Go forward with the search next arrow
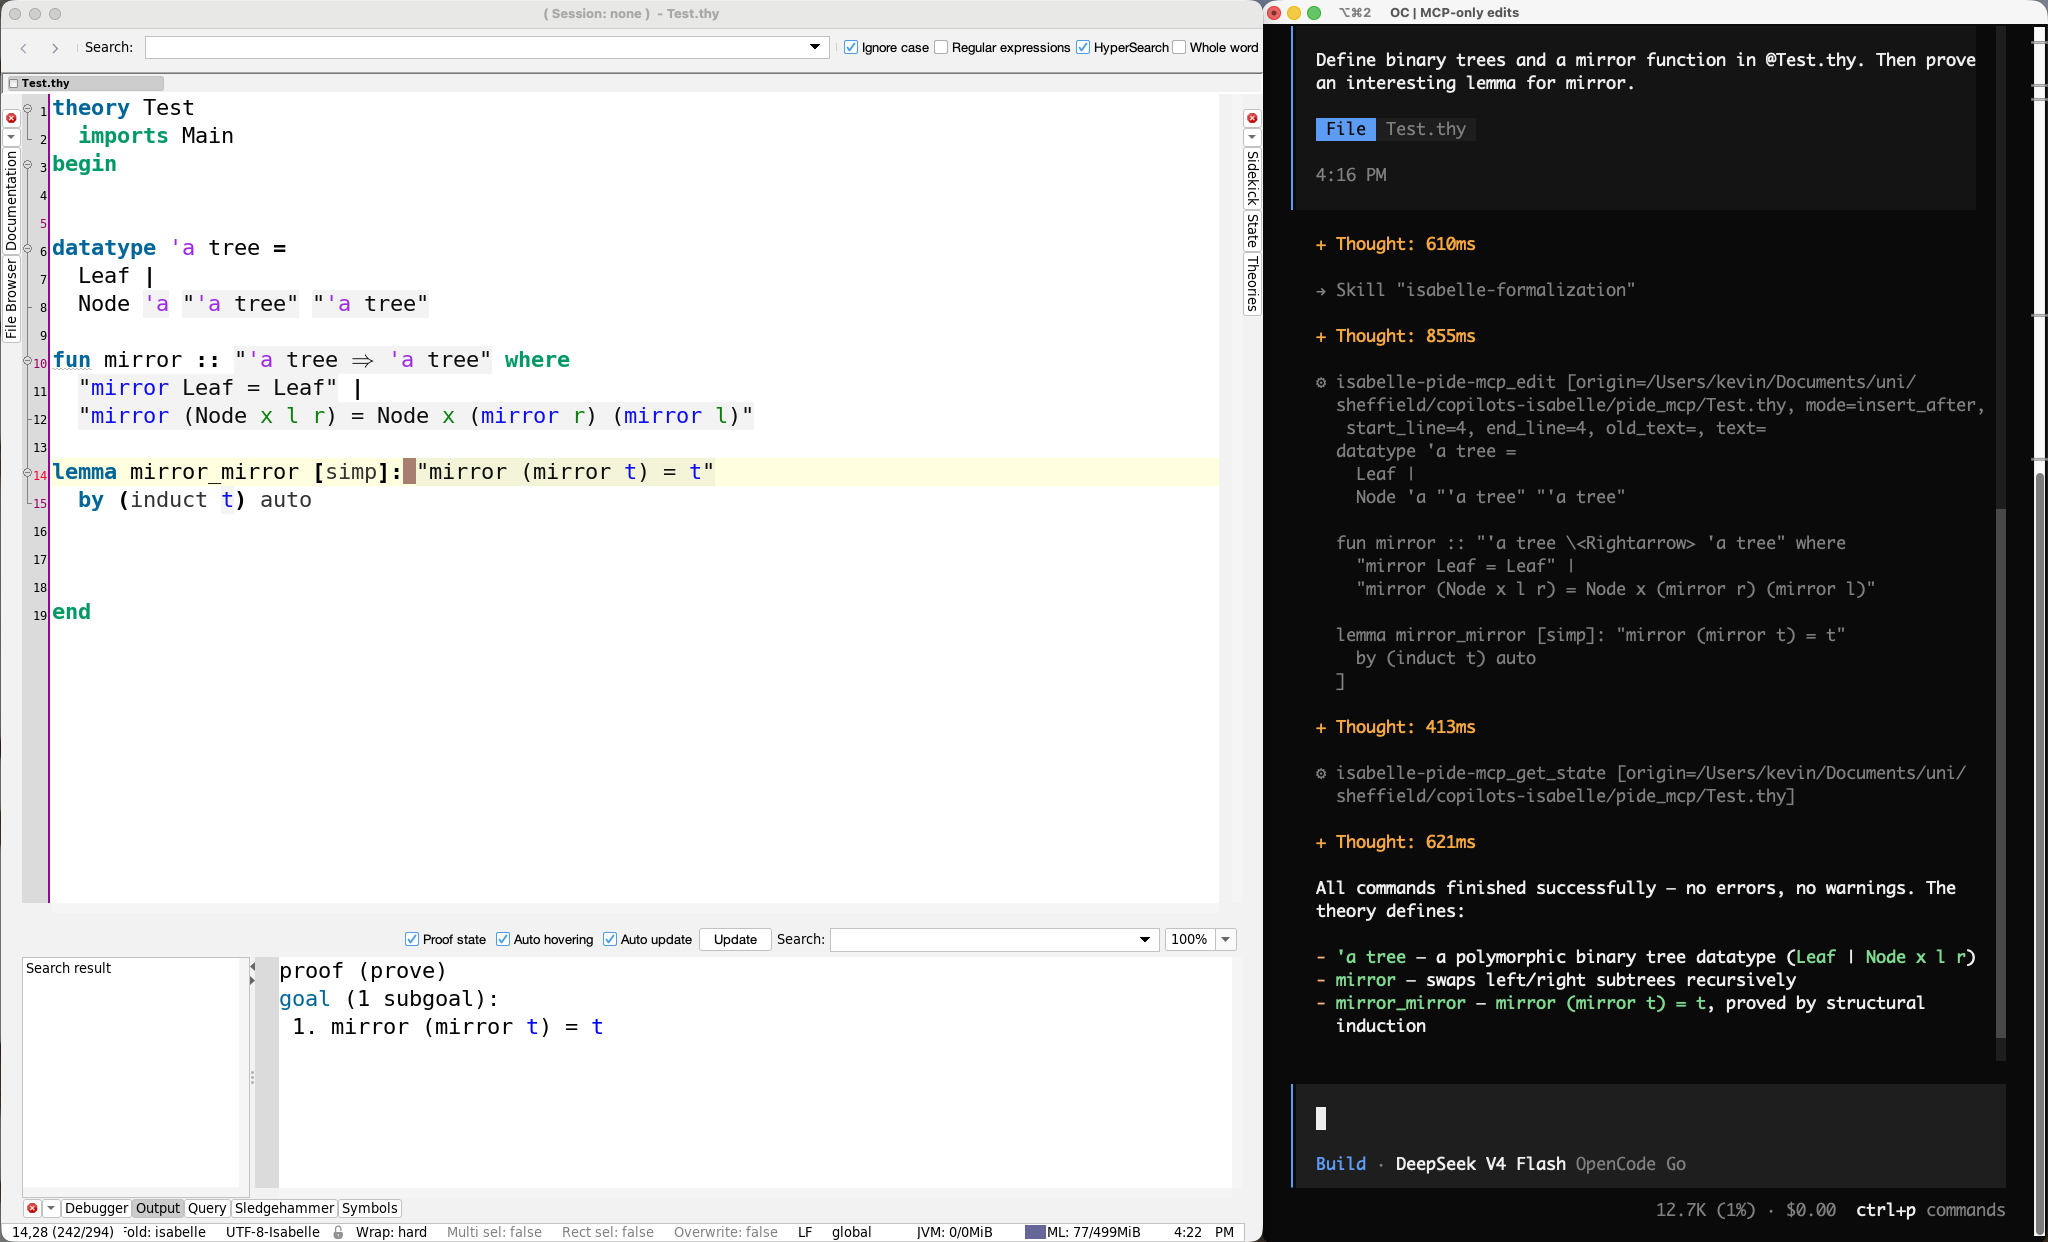Viewport: 2048px width, 1242px height. click(x=55, y=48)
